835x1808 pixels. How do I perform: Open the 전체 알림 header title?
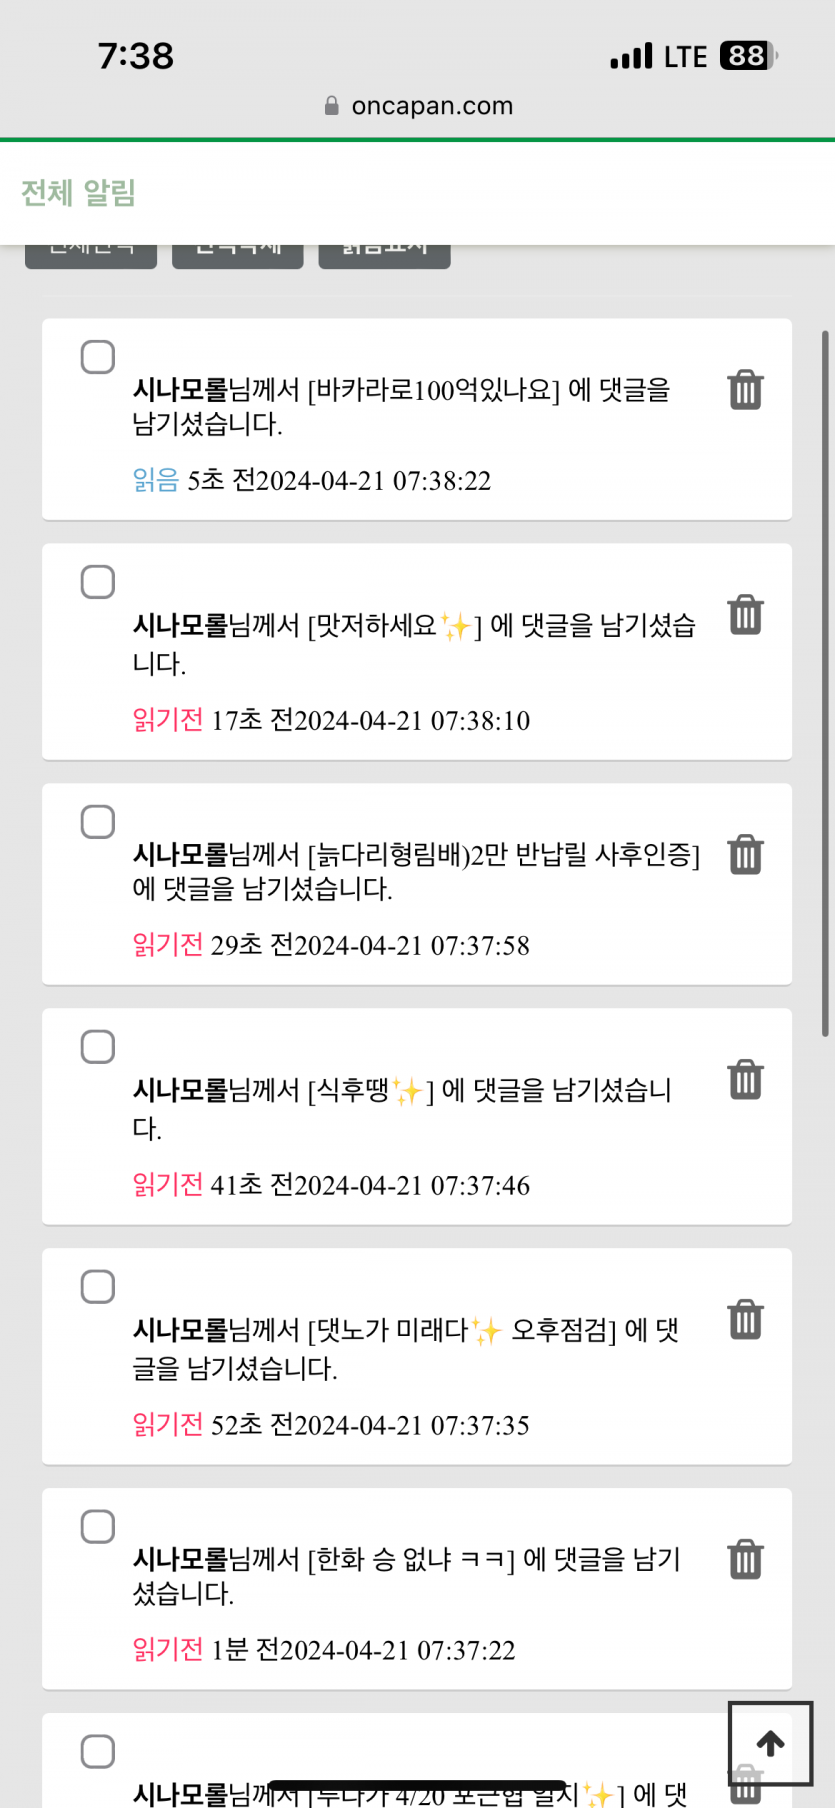tap(78, 193)
